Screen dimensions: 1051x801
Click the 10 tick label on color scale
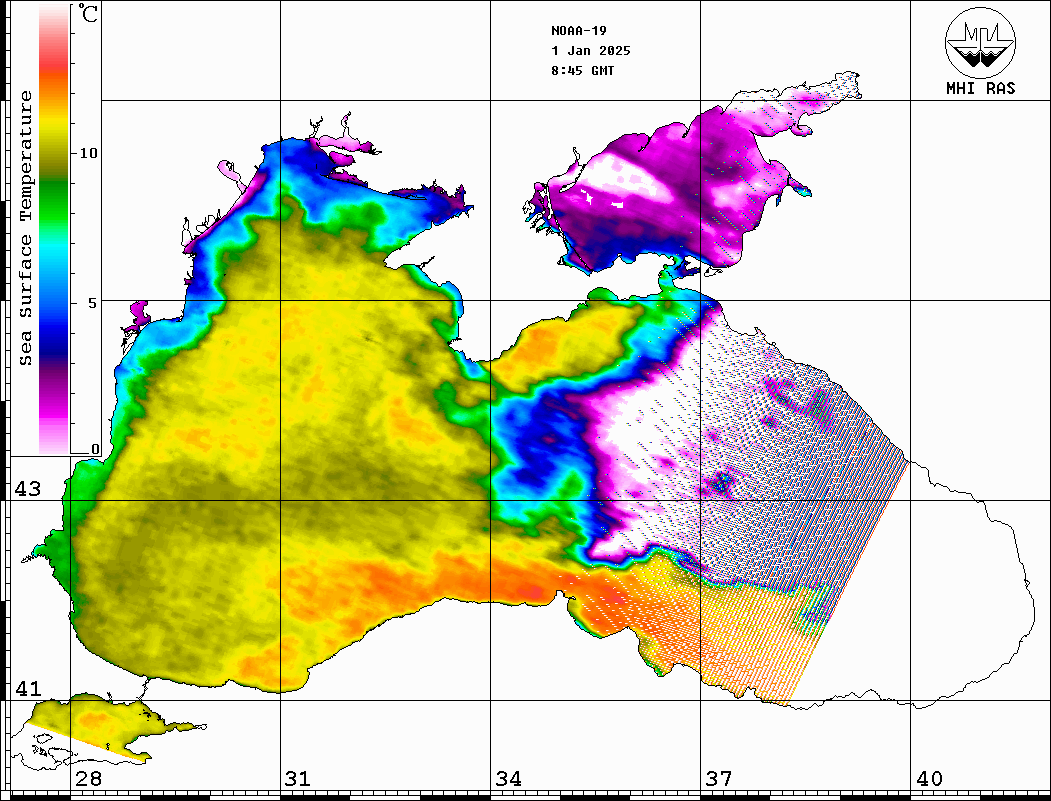(x=88, y=153)
